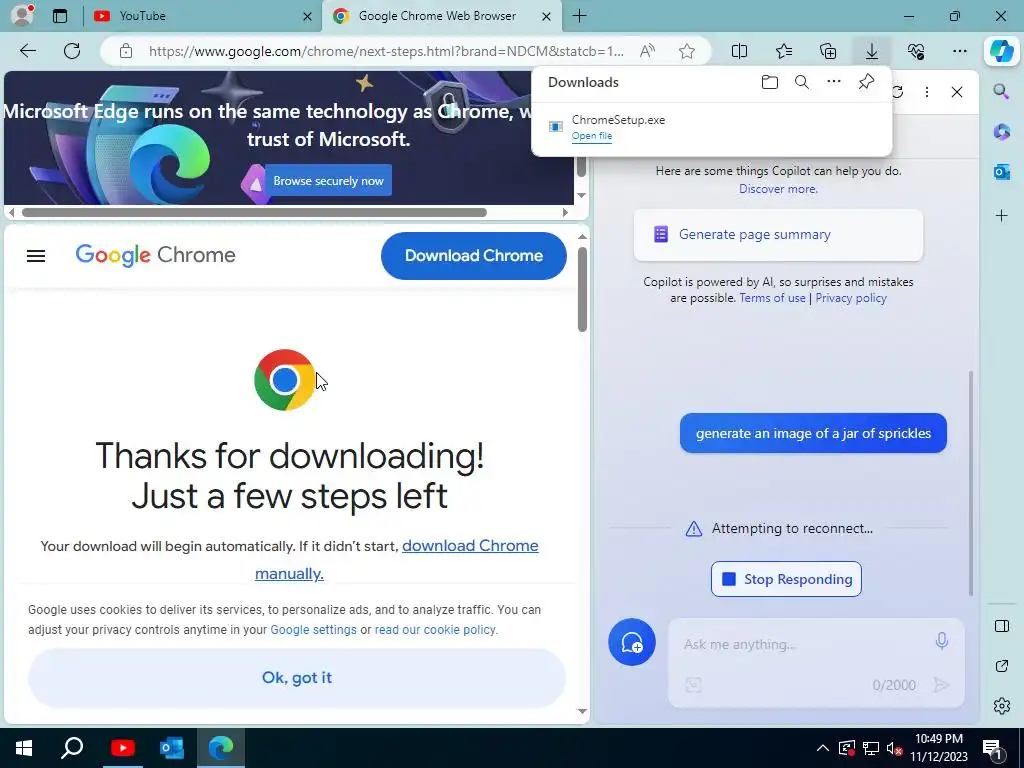Image resolution: width=1024 pixels, height=768 pixels.
Task: Click the Google Chrome logo text
Action: tap(155, 255)
